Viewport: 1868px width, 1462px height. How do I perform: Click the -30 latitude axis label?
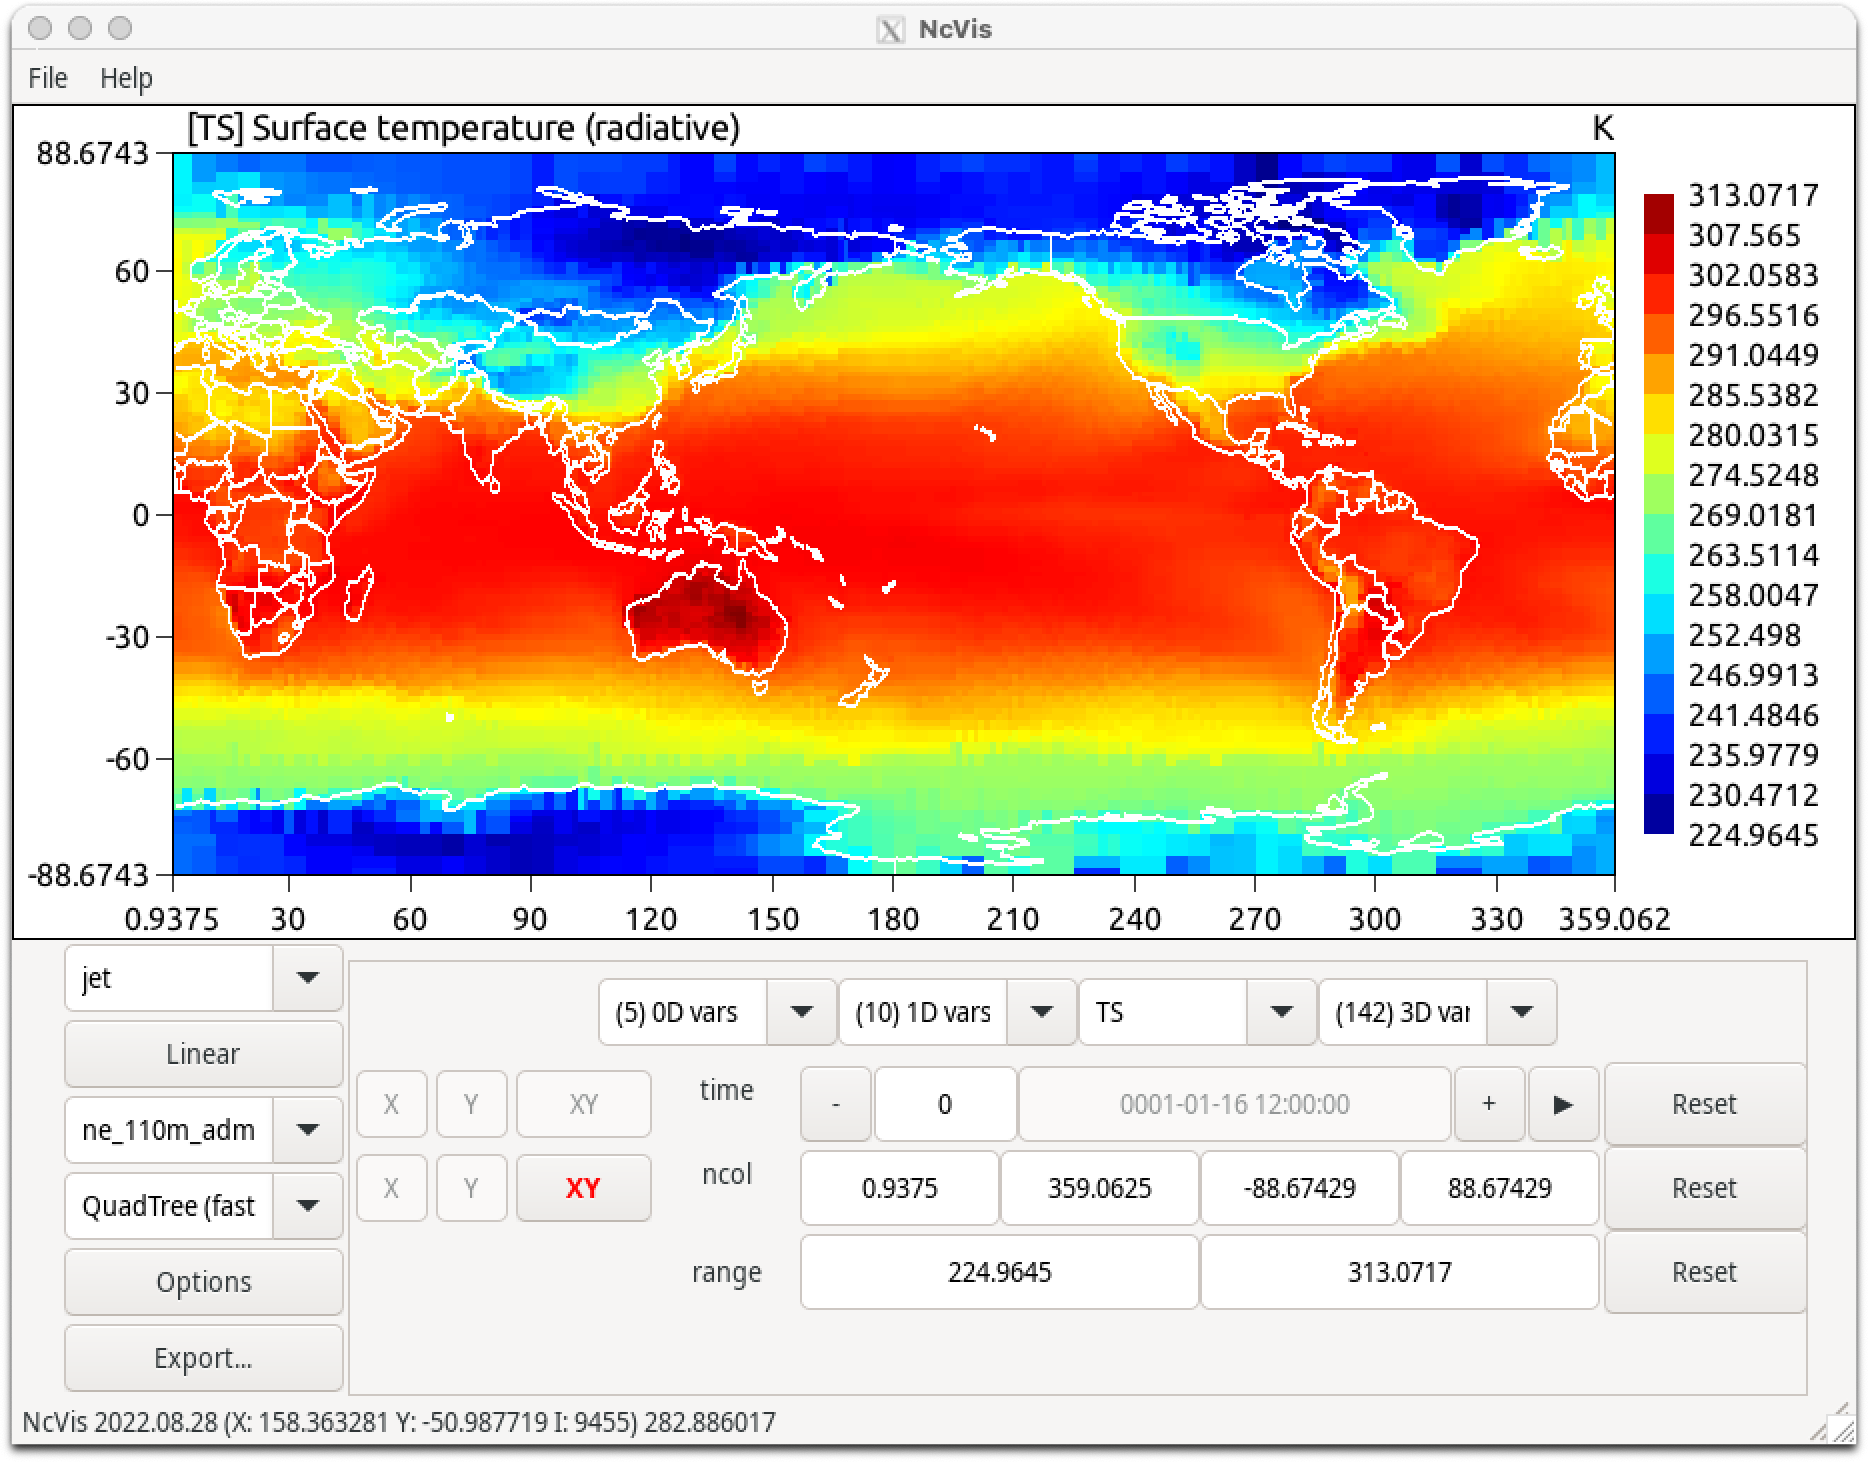click(126, 637)
